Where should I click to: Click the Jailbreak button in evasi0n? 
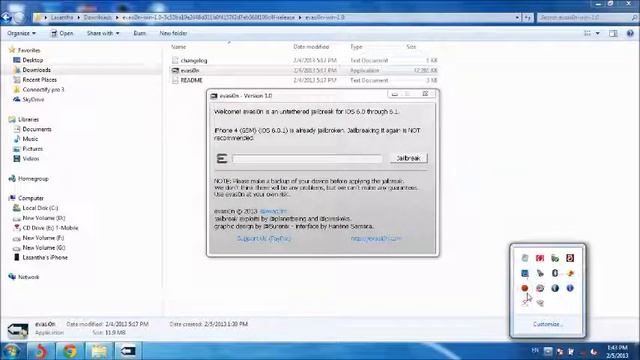click(409, 158)
